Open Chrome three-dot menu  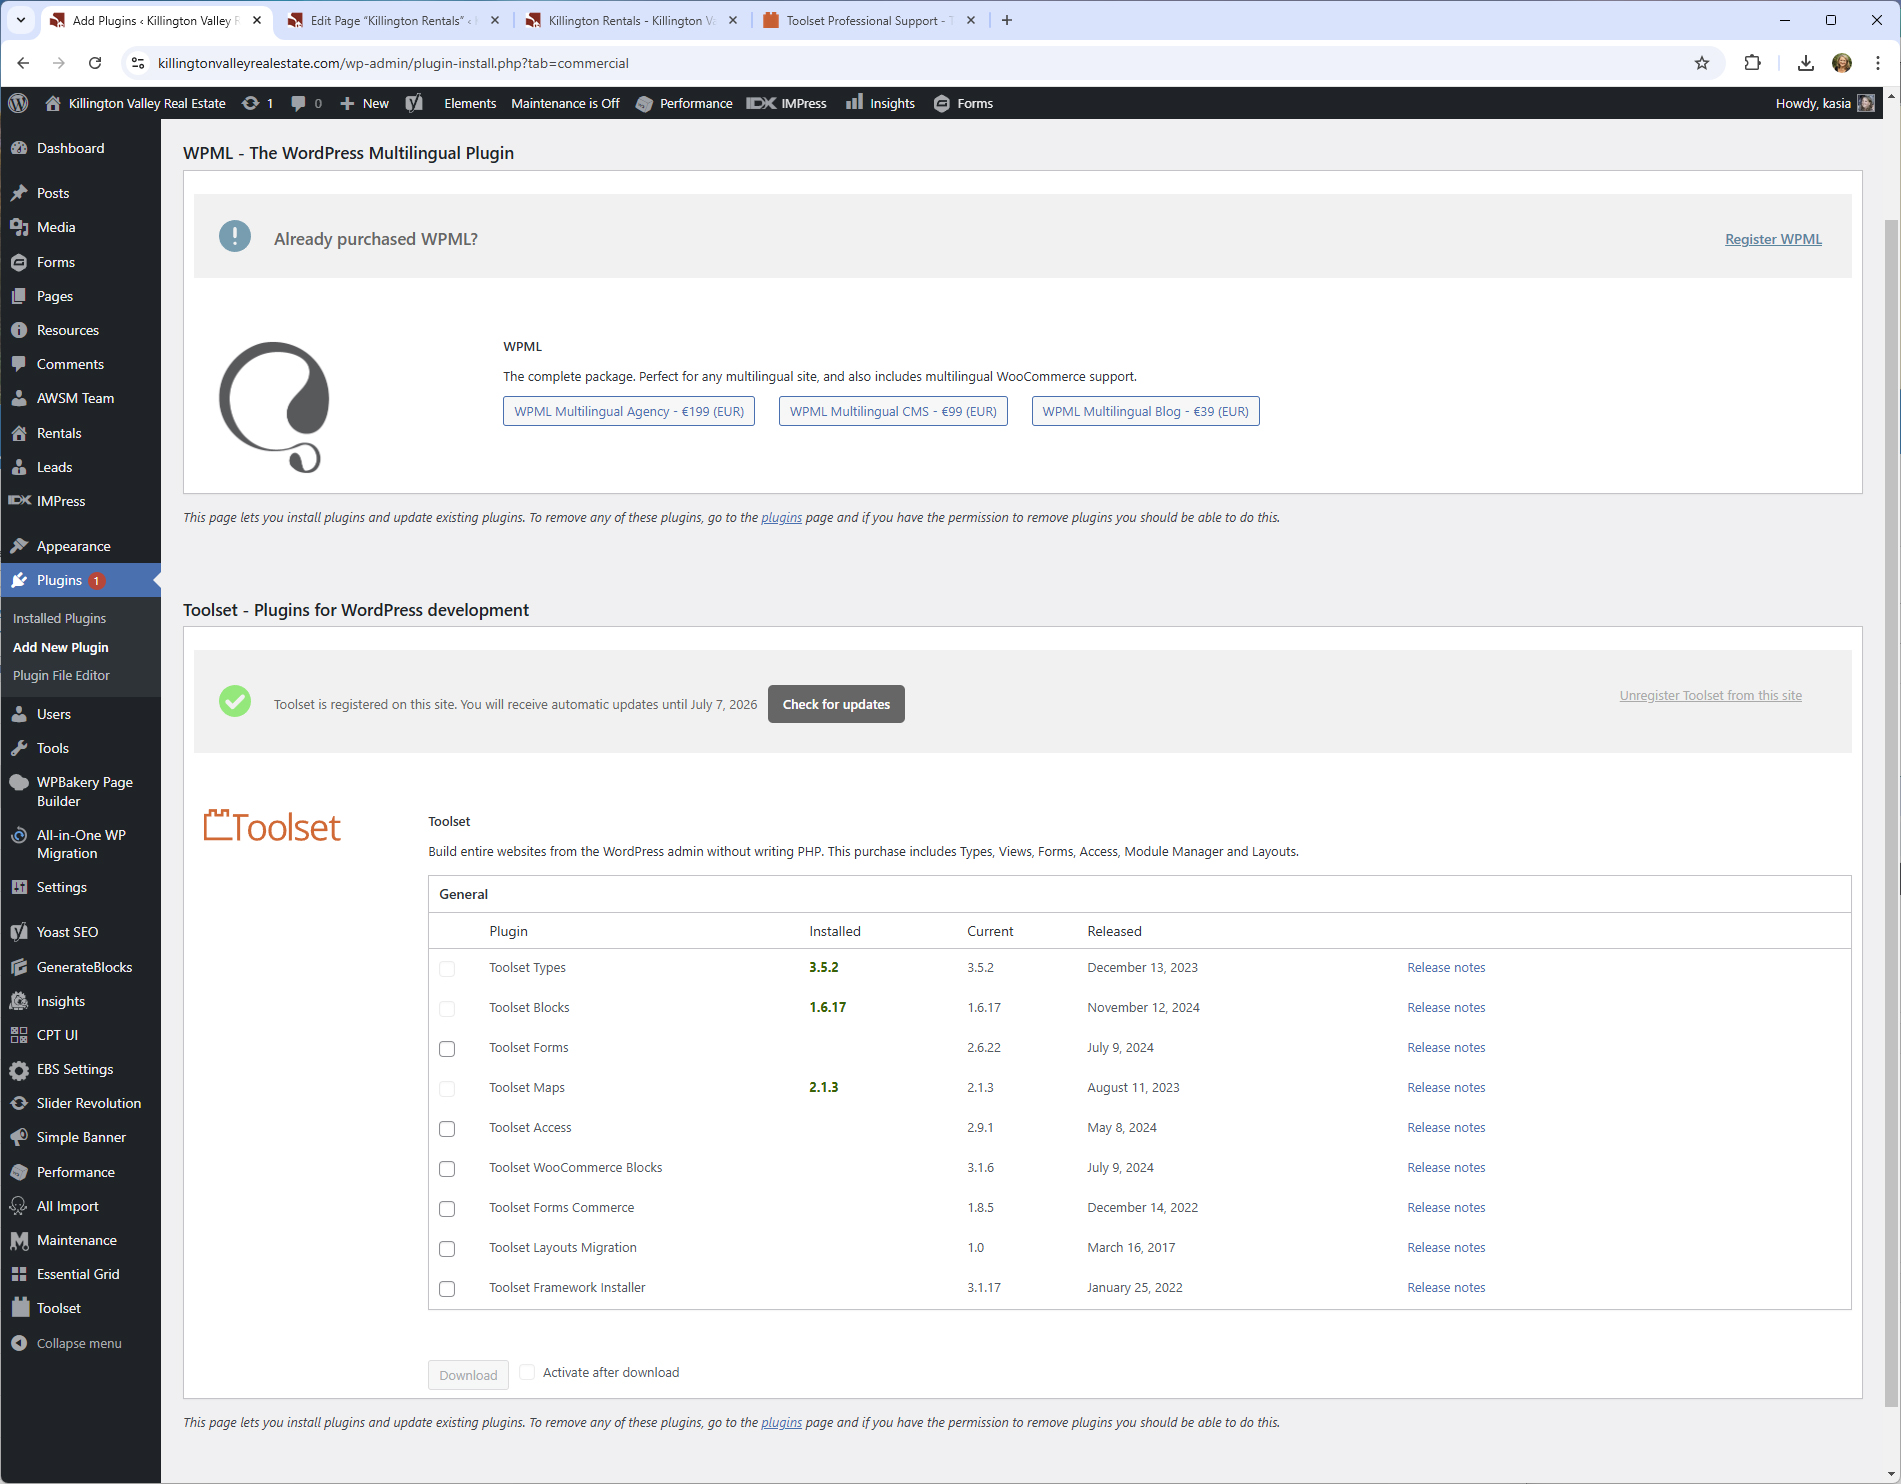pyautogui.click(x=1878, y=63)
